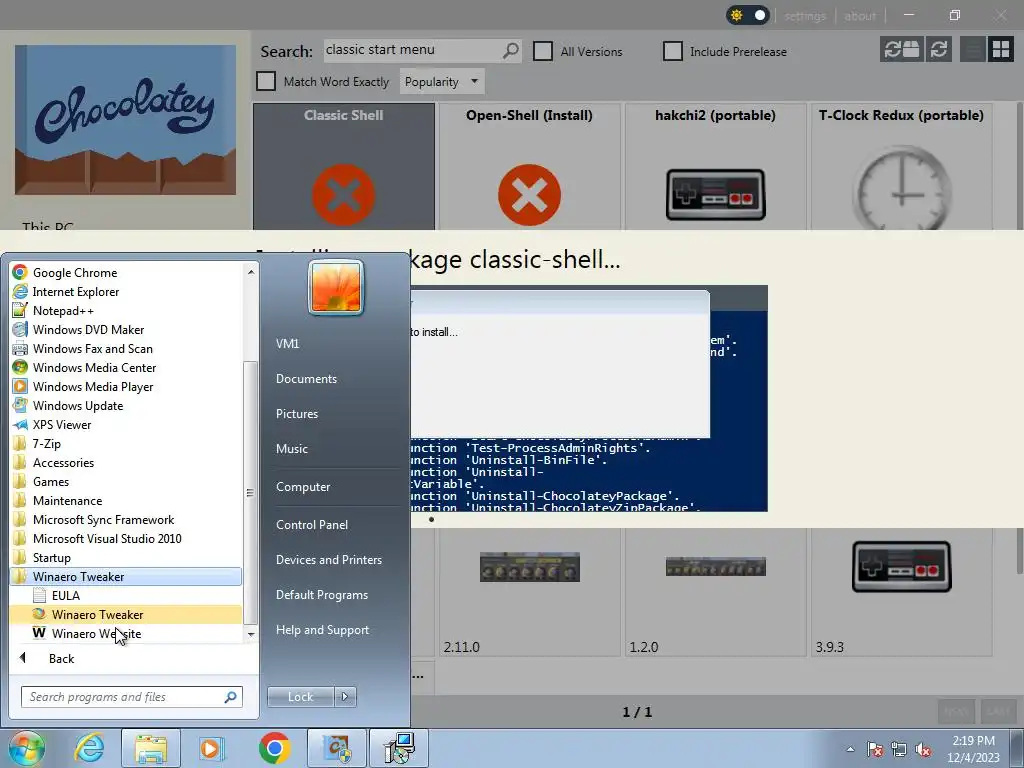Click the Start menu programs scrollbar thumb
The image size is (1024, 768).
(250, 493)
